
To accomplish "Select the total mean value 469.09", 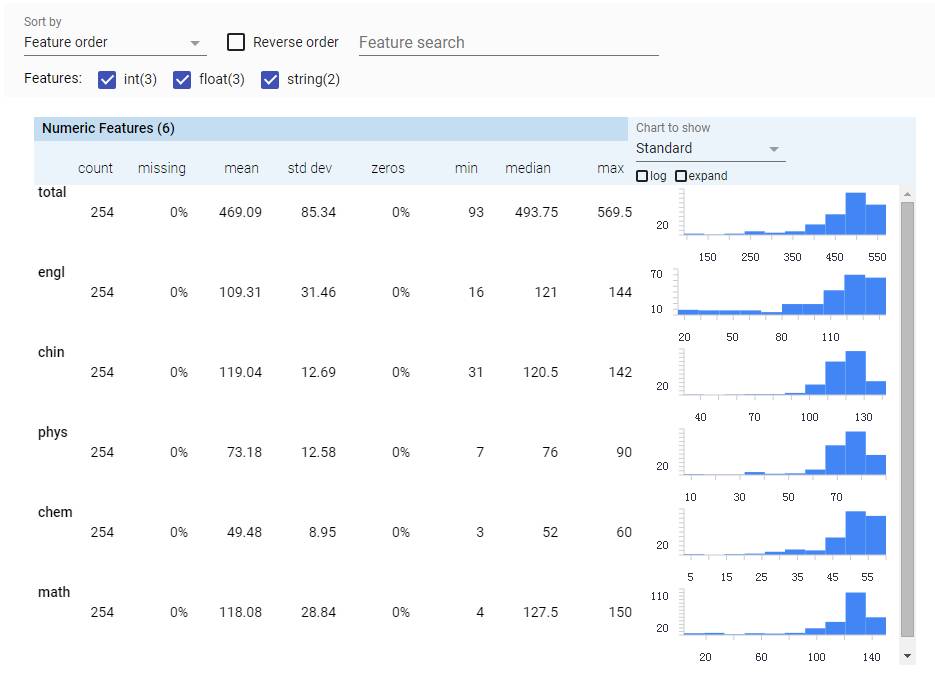I will point(240,212).
